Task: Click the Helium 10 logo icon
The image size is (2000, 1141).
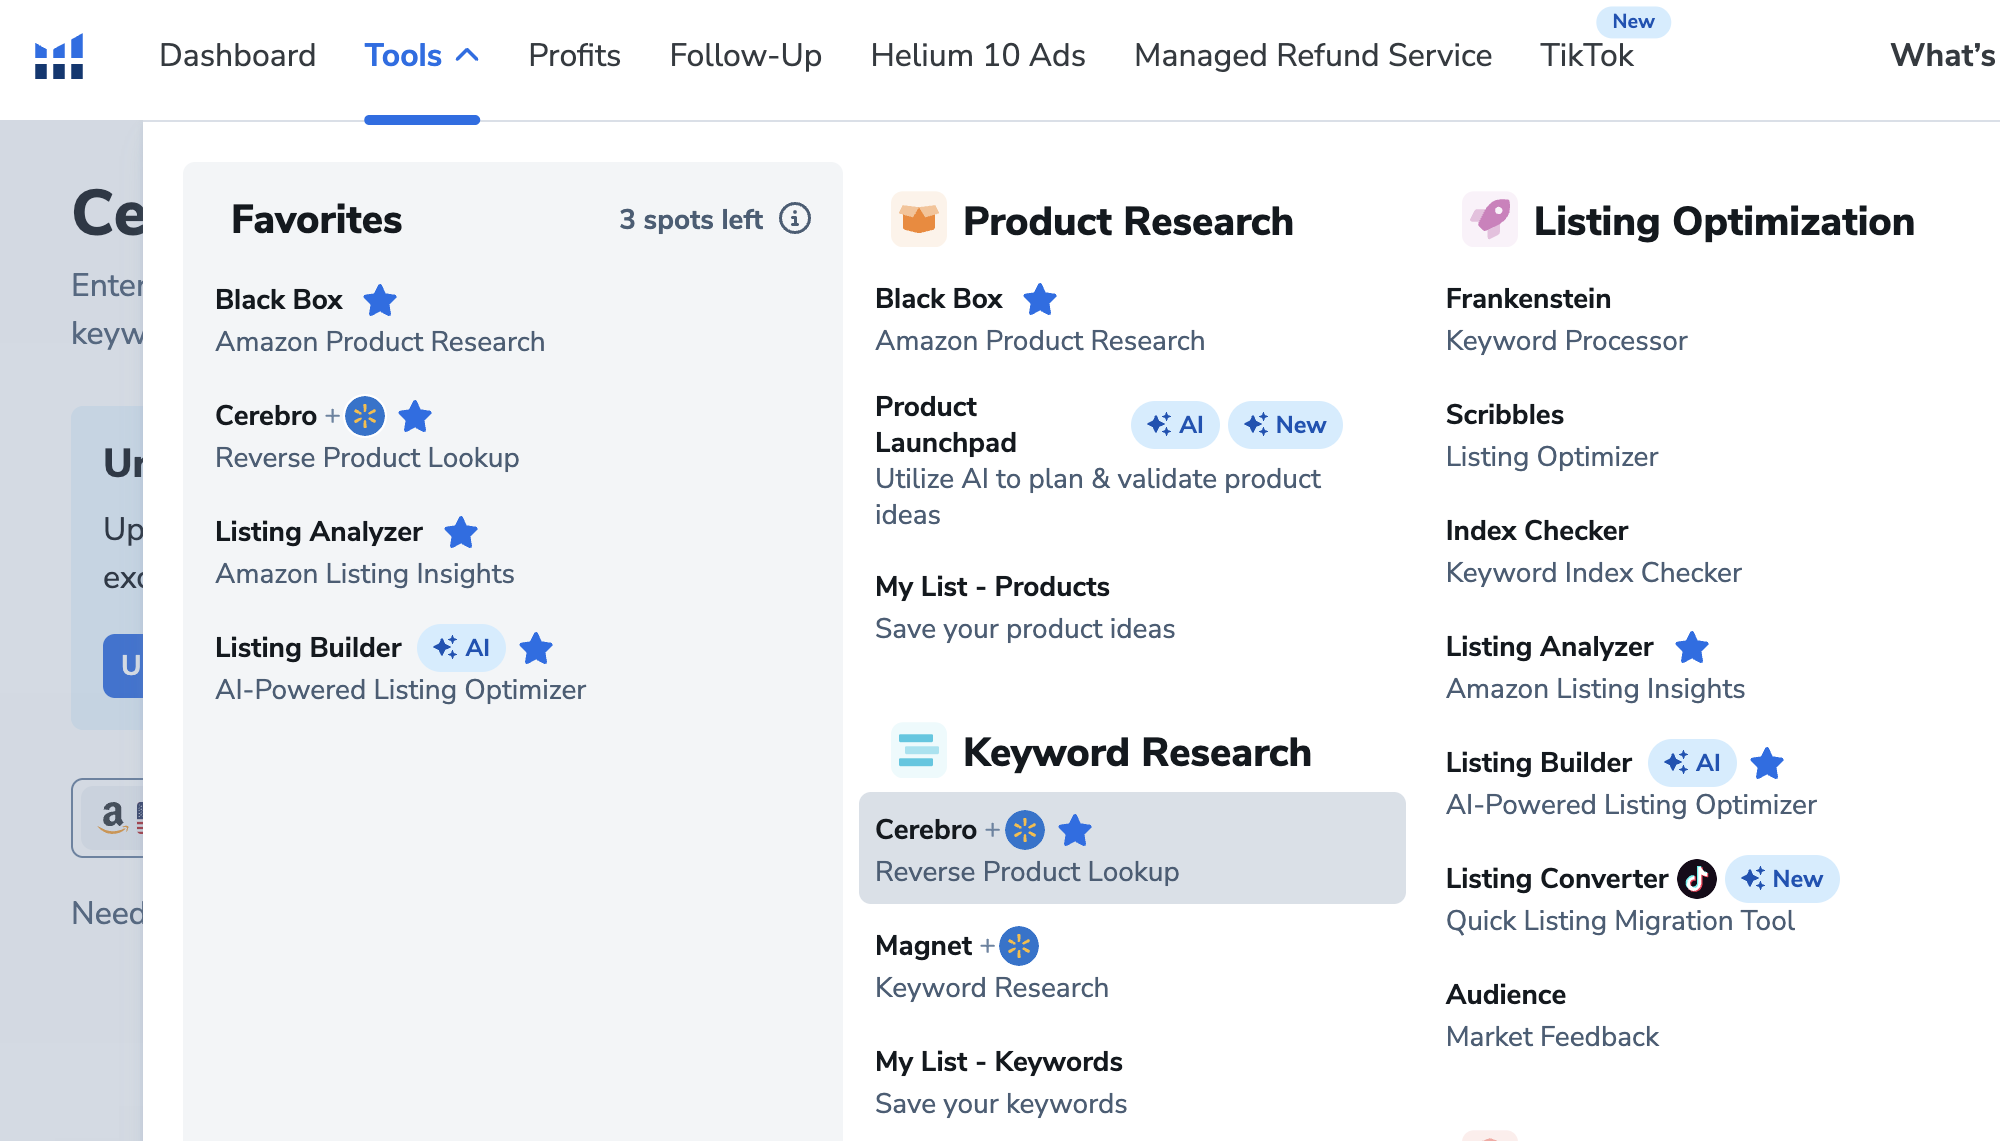Action: [59, 56]
